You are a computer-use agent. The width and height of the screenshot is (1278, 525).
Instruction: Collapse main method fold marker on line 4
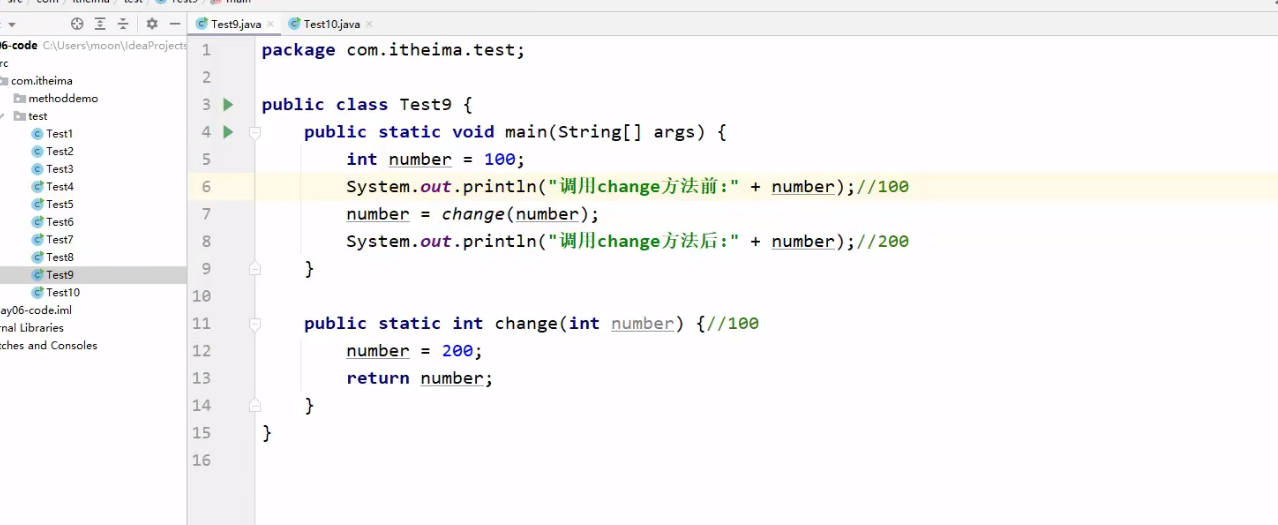coord(255,132)
